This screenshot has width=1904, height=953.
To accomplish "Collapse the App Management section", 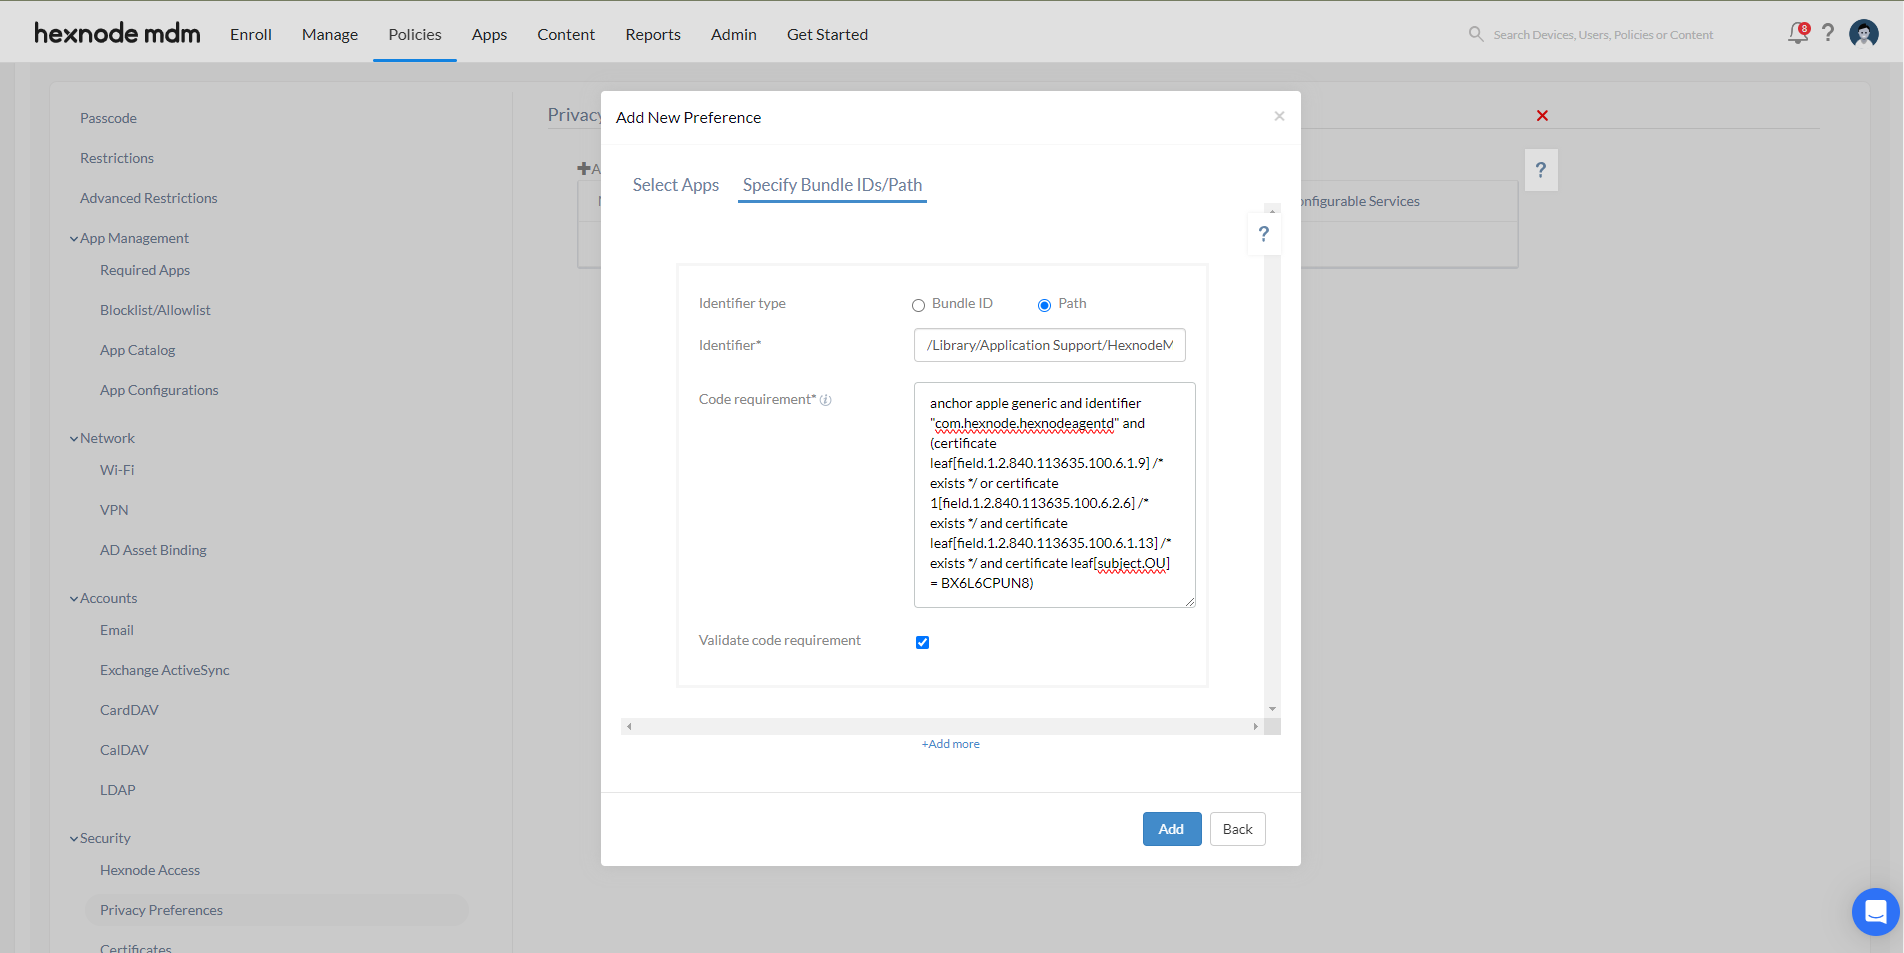I will pos(74,239).
